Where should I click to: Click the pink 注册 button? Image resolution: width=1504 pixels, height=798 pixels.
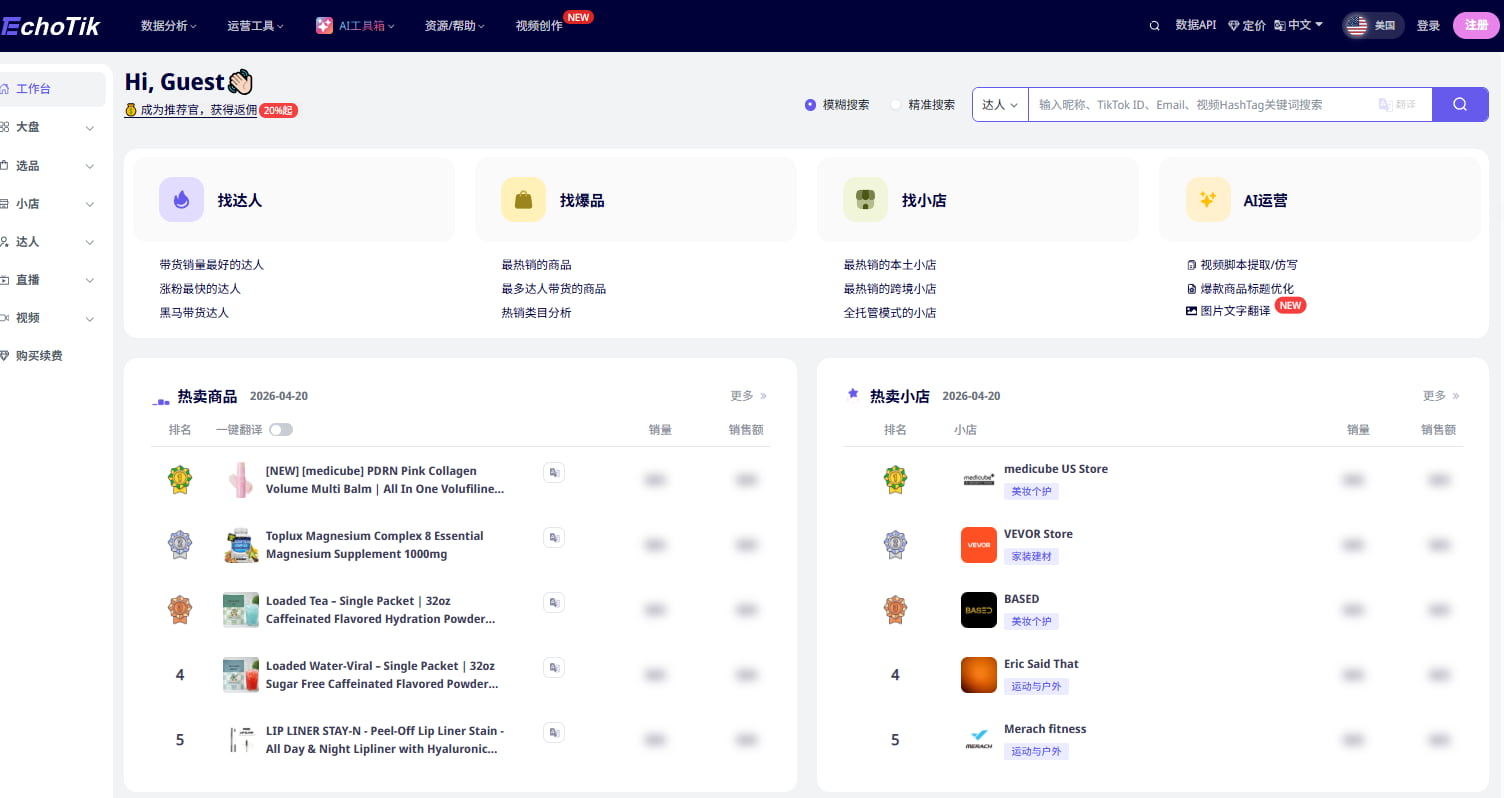1476,26
